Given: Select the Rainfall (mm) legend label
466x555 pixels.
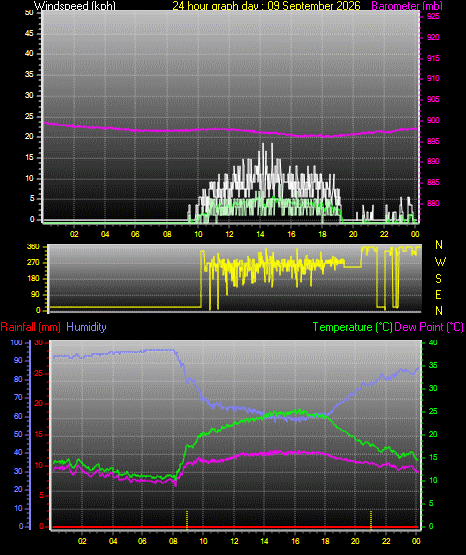Looking at the screenshot, I should click(x=30, y=327).
